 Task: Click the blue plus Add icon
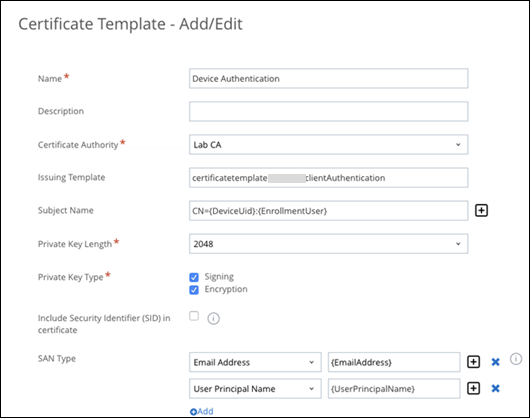pos(193,412)
